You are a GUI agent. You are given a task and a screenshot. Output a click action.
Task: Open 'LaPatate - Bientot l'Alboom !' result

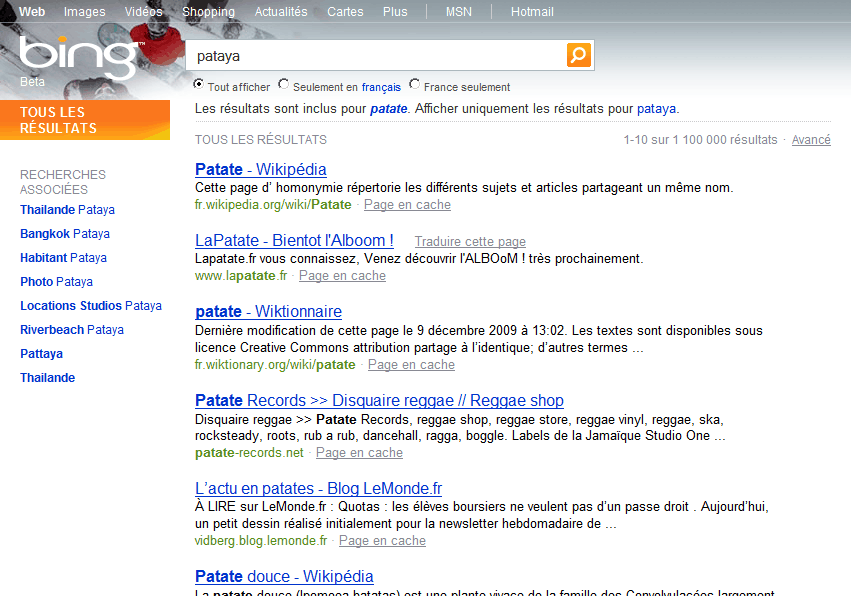294,240
